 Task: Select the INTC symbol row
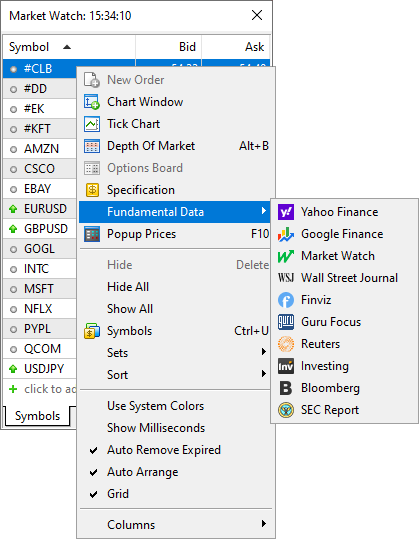click(x=40, y=269)
